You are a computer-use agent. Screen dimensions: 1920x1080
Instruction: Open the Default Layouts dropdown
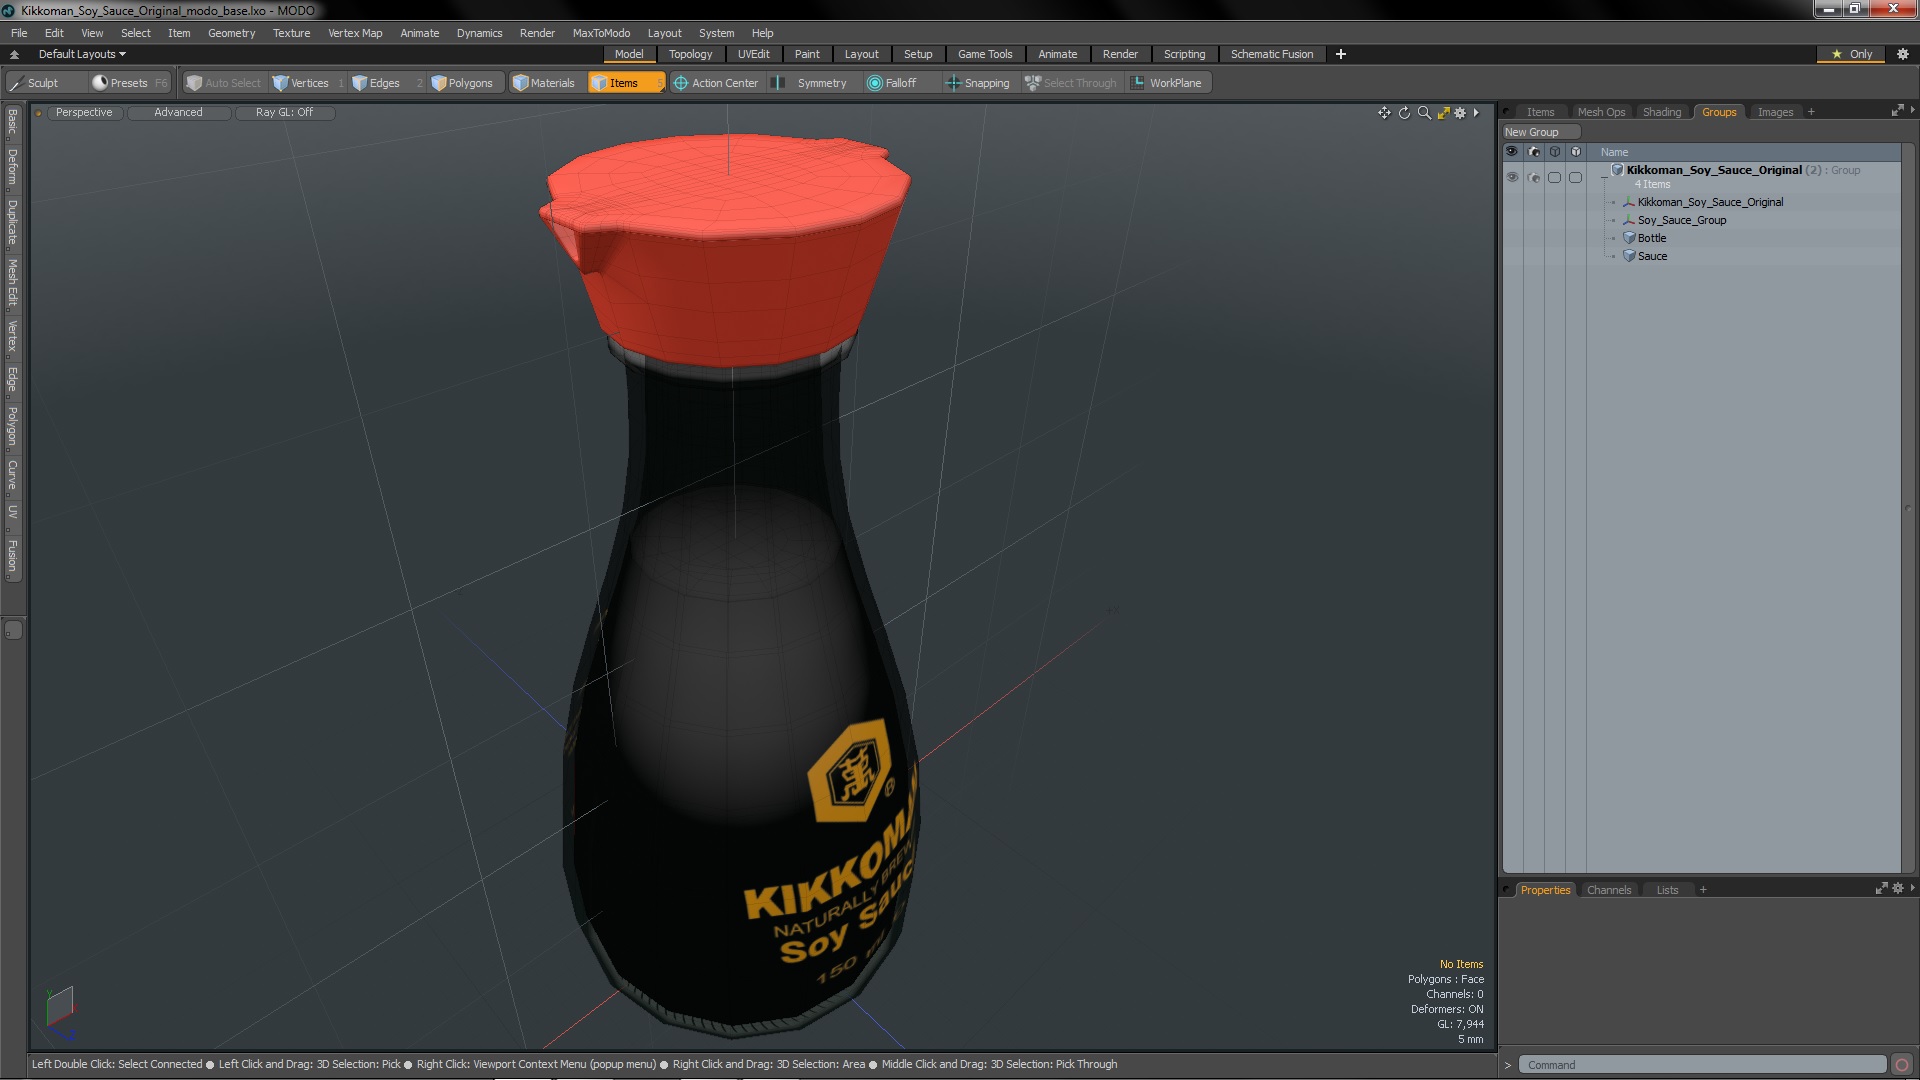click(82, 54)
